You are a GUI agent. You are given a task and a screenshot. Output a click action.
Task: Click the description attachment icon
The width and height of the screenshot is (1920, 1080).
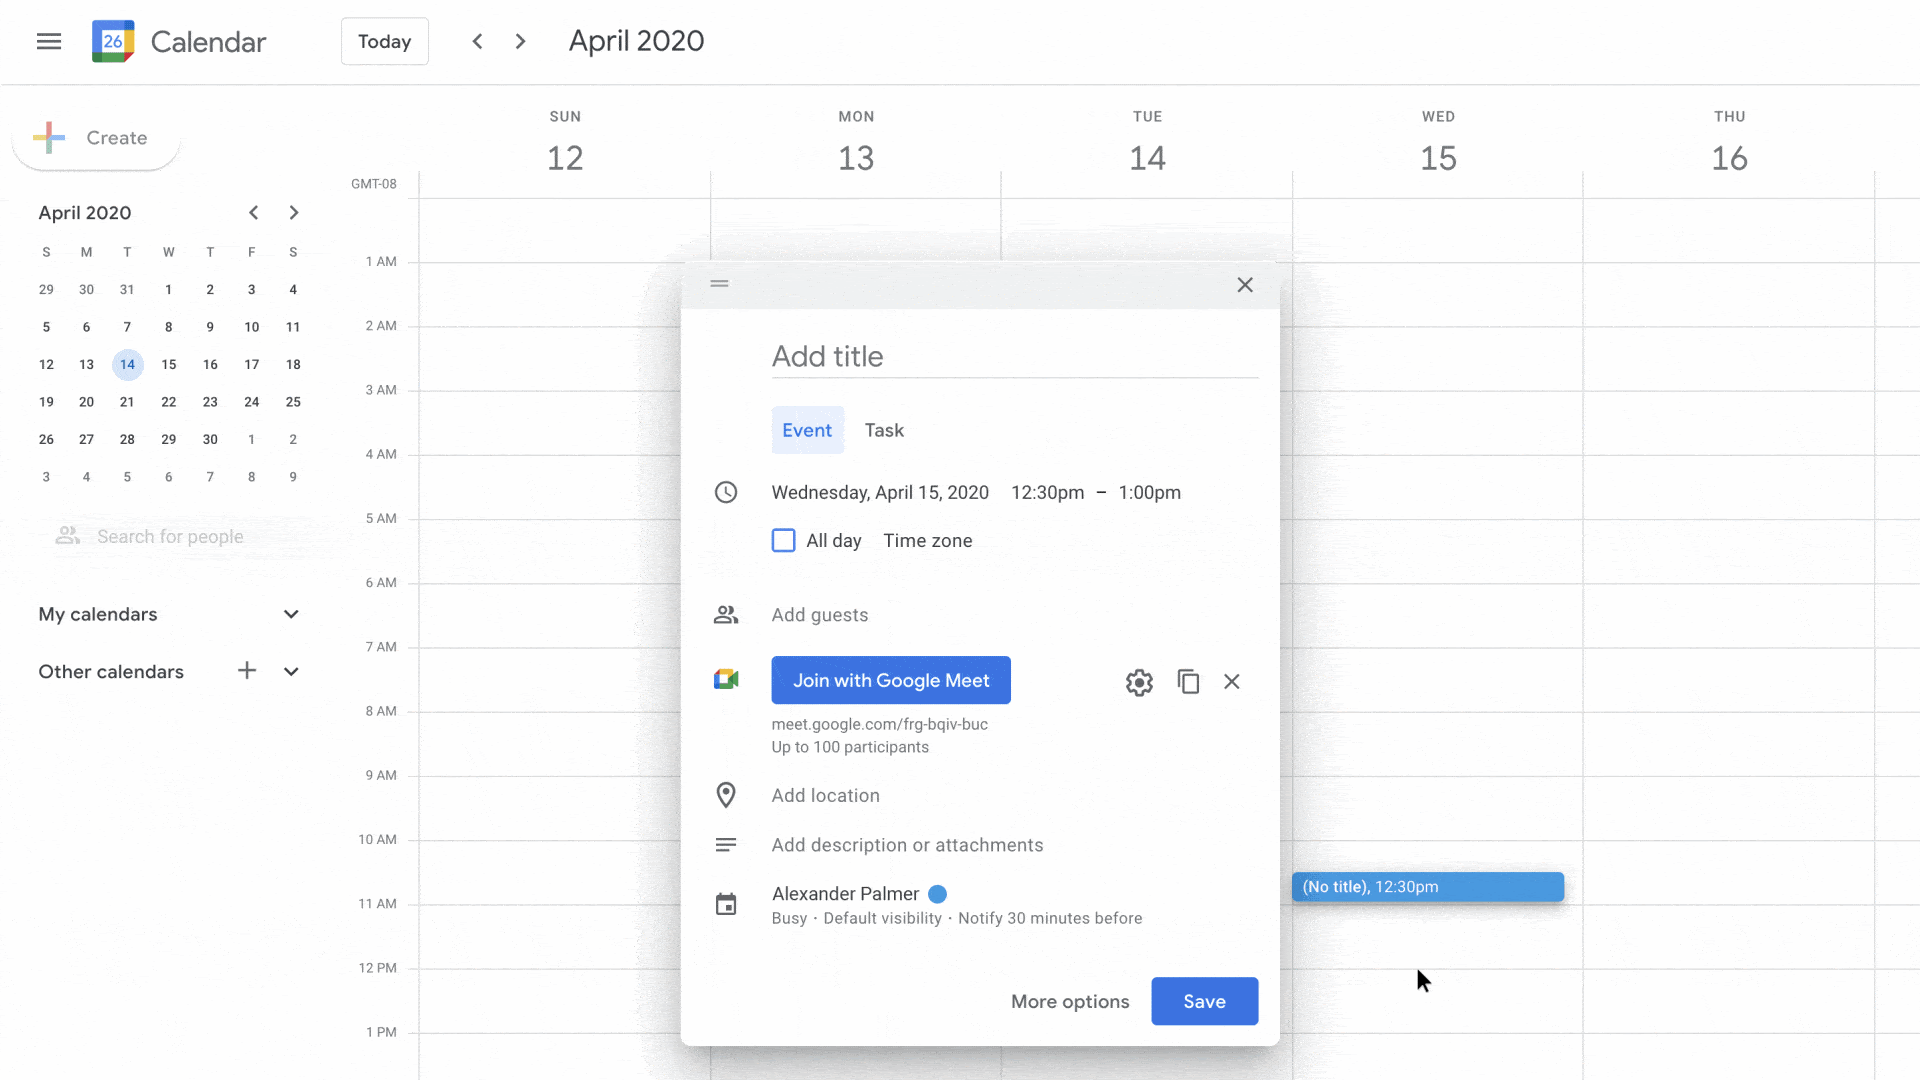(725, 844)
